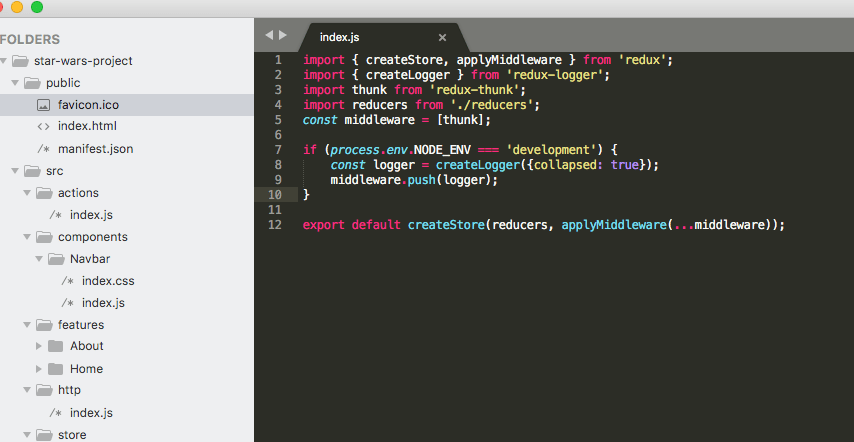Click the code icon beside index.html
Image resolution: width=854 pixels, height=442 pixels.
point(43,127)
